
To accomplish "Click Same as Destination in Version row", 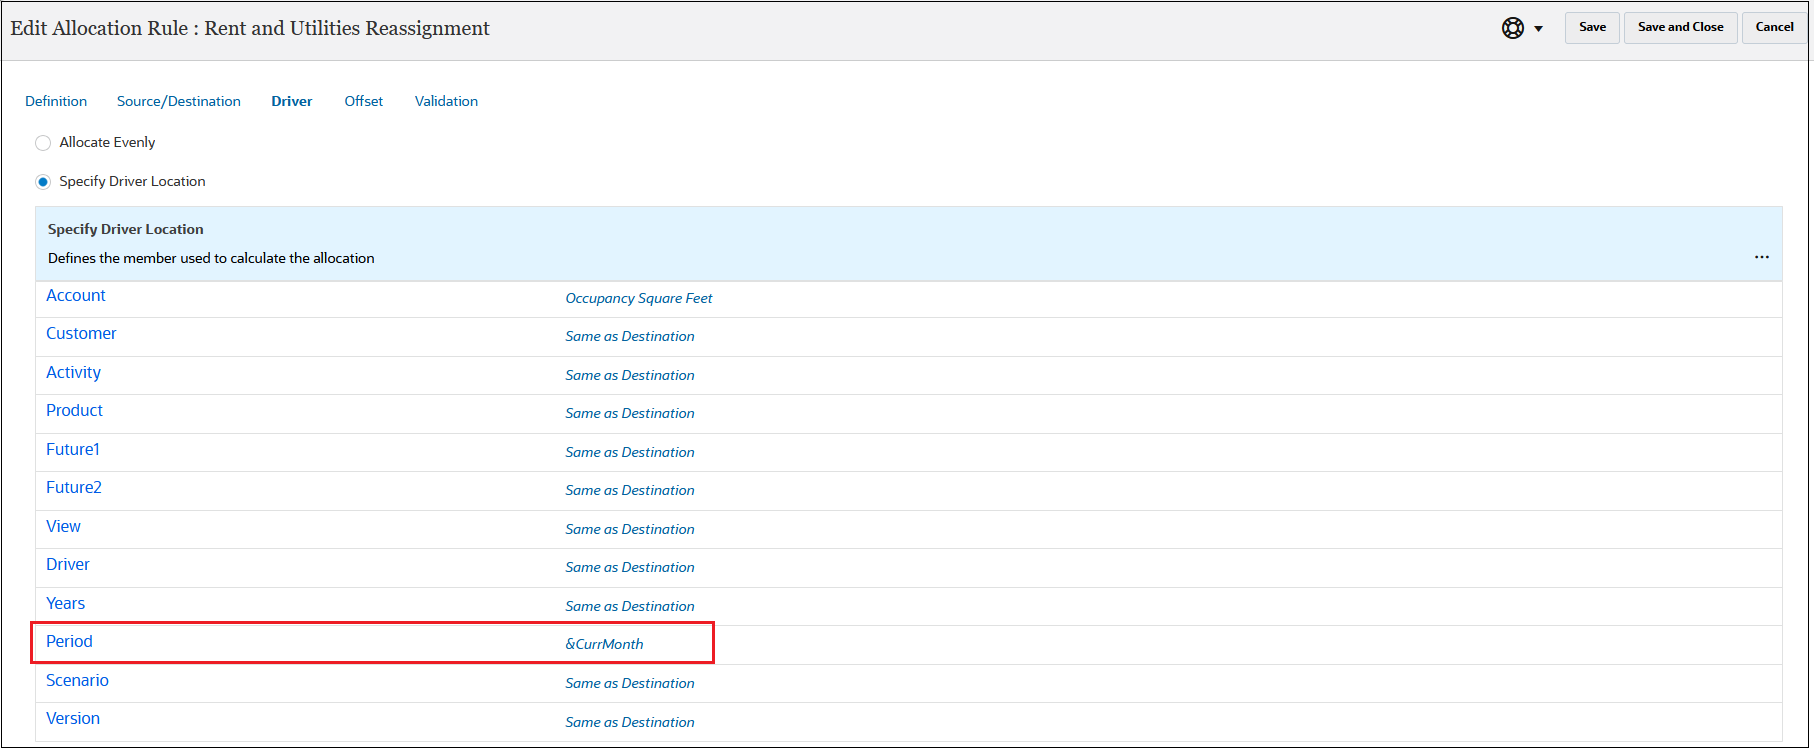I will point(630,723).
